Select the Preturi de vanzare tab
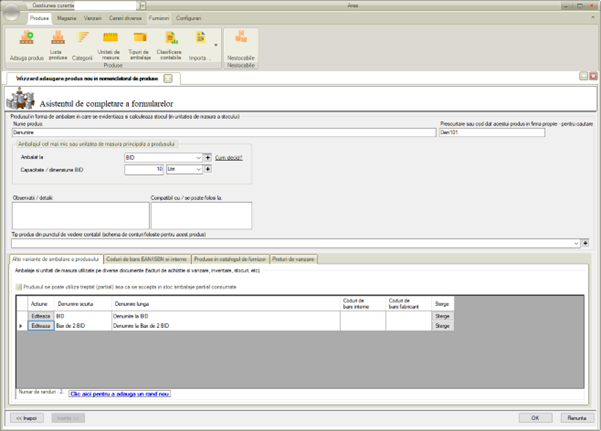The height and width of the screenshot is (431, 601). [x=293, y=259]
